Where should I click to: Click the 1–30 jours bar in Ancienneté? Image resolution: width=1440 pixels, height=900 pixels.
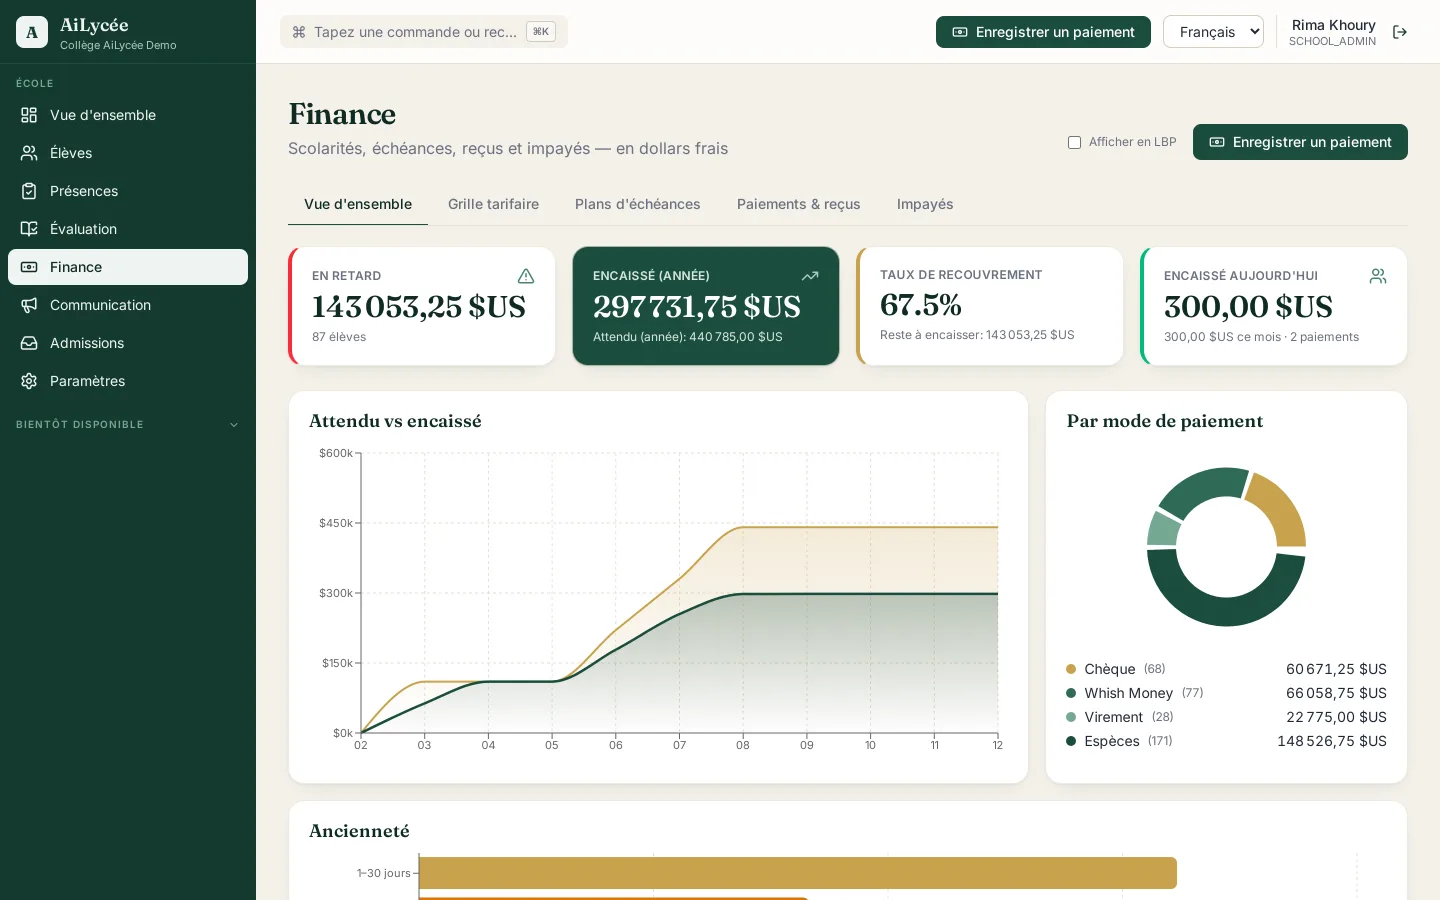tap(797, 873)
